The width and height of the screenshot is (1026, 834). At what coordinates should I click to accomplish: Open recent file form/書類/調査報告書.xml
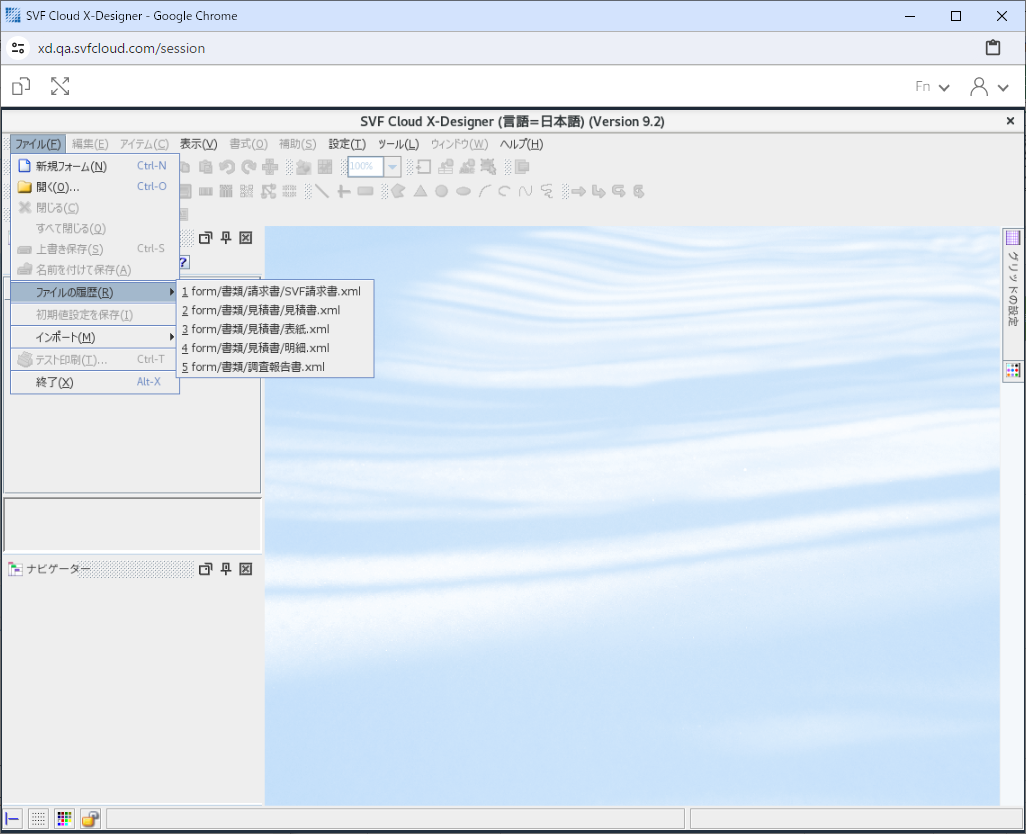tap(275, 367)
